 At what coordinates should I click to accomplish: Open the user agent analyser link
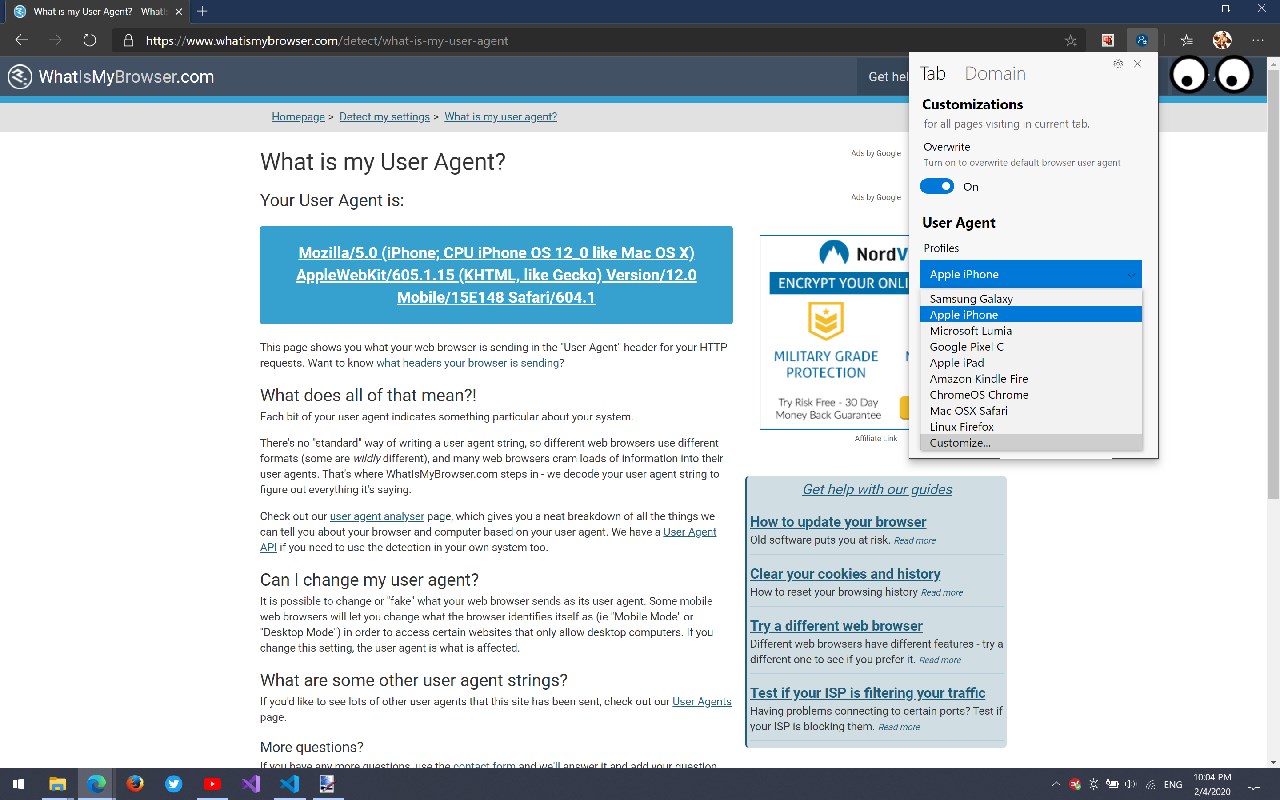point(377,517)
